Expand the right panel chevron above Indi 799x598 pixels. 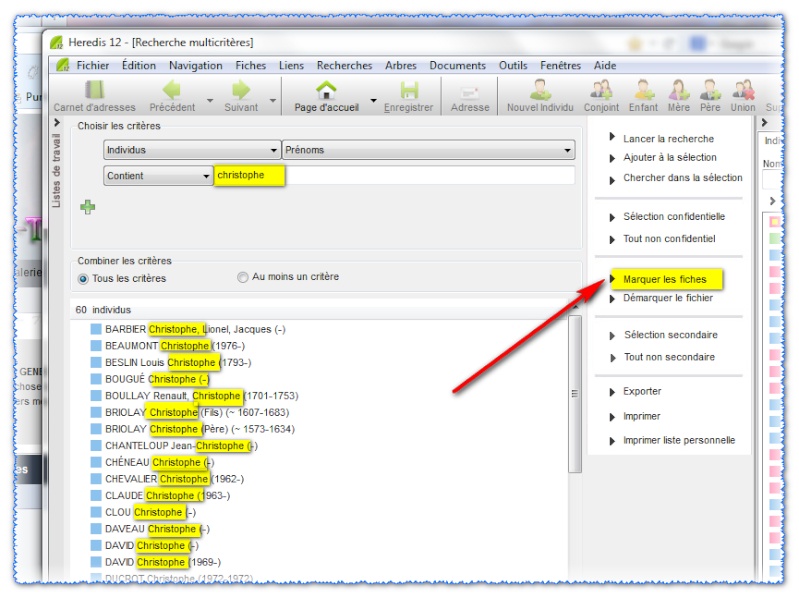pos(764,122)
